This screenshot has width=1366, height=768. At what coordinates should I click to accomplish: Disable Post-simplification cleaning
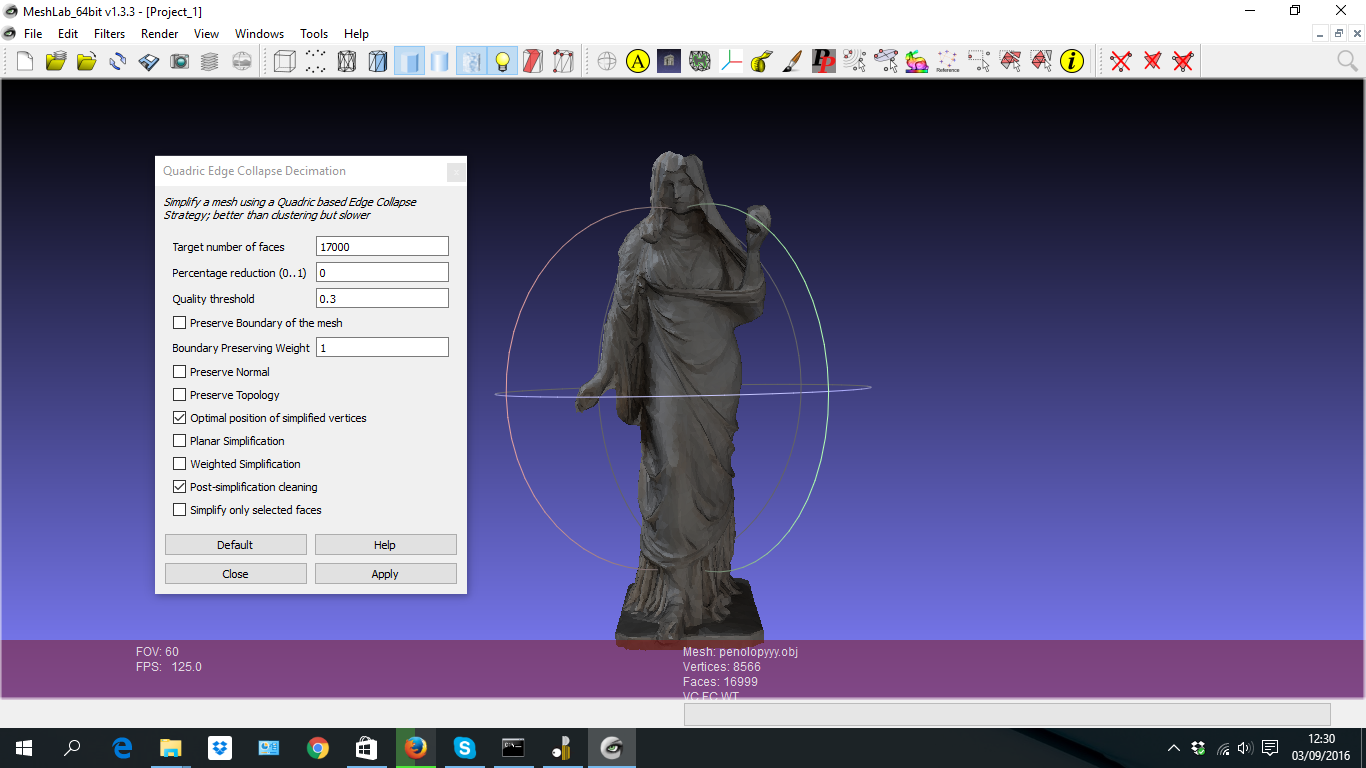180,487
